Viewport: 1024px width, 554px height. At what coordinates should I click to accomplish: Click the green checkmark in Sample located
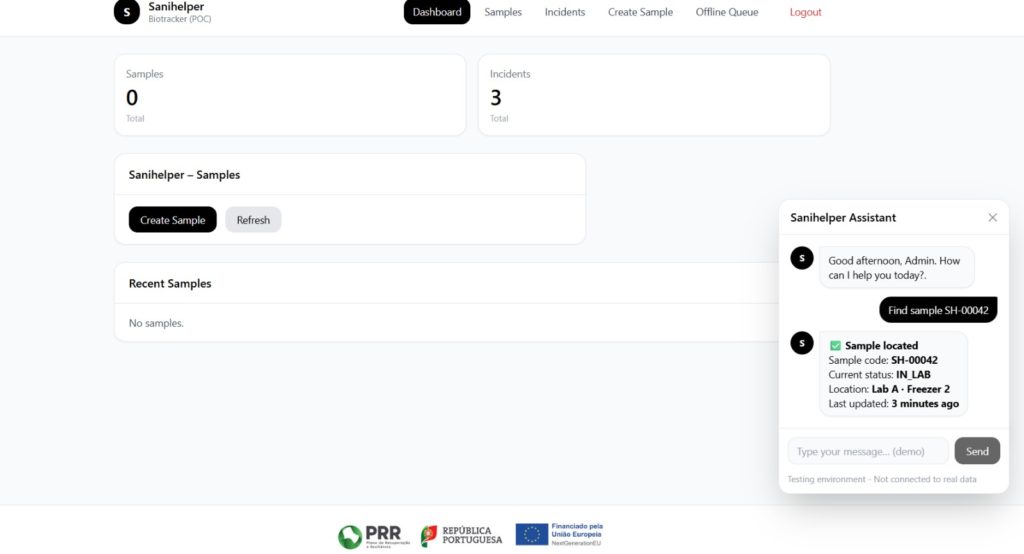[x=835, y=346]
